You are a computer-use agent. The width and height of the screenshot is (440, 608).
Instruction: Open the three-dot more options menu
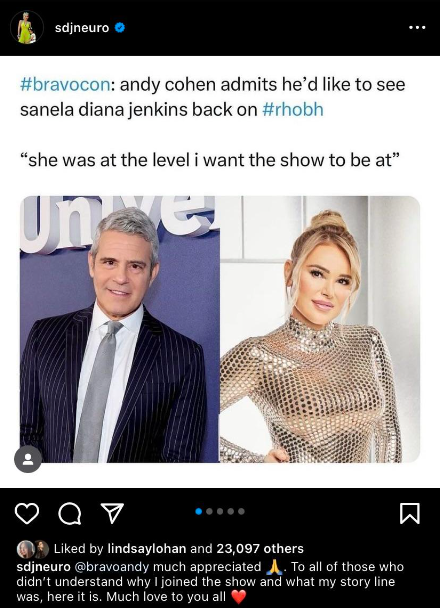pyautogui.click(x=417, y=28)
